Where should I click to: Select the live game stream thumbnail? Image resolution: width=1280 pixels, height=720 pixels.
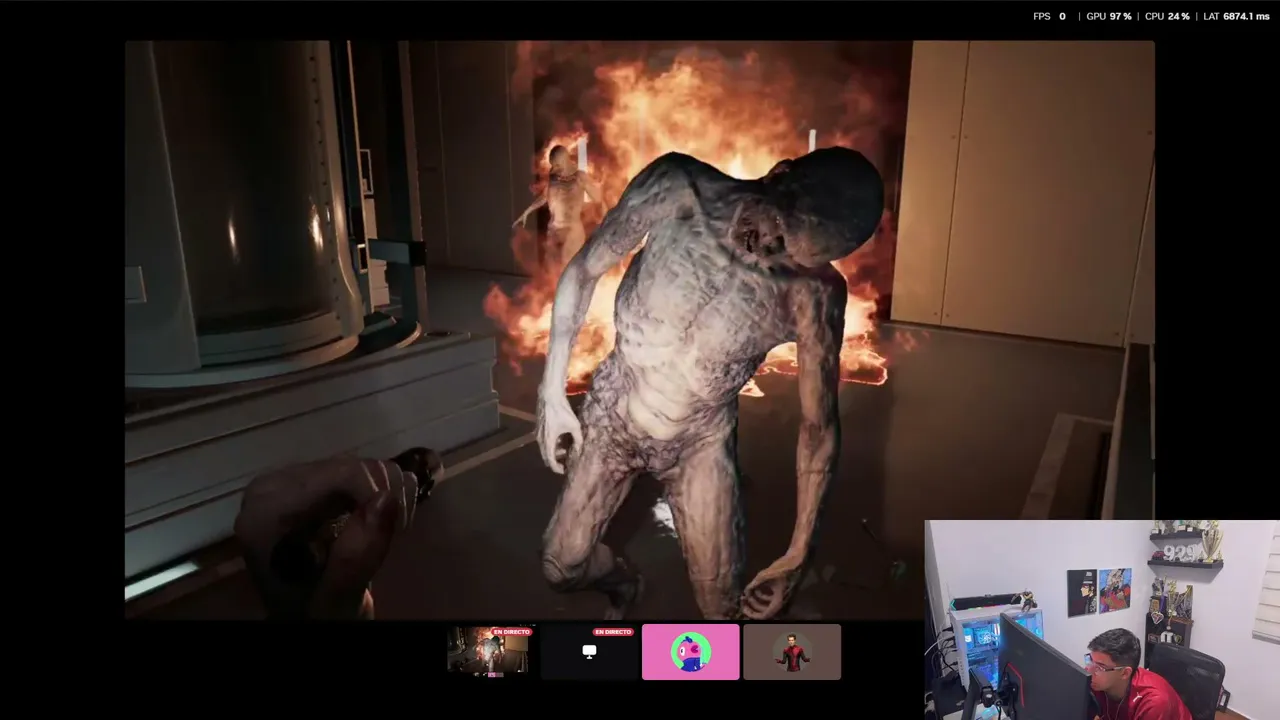(488, 652)
